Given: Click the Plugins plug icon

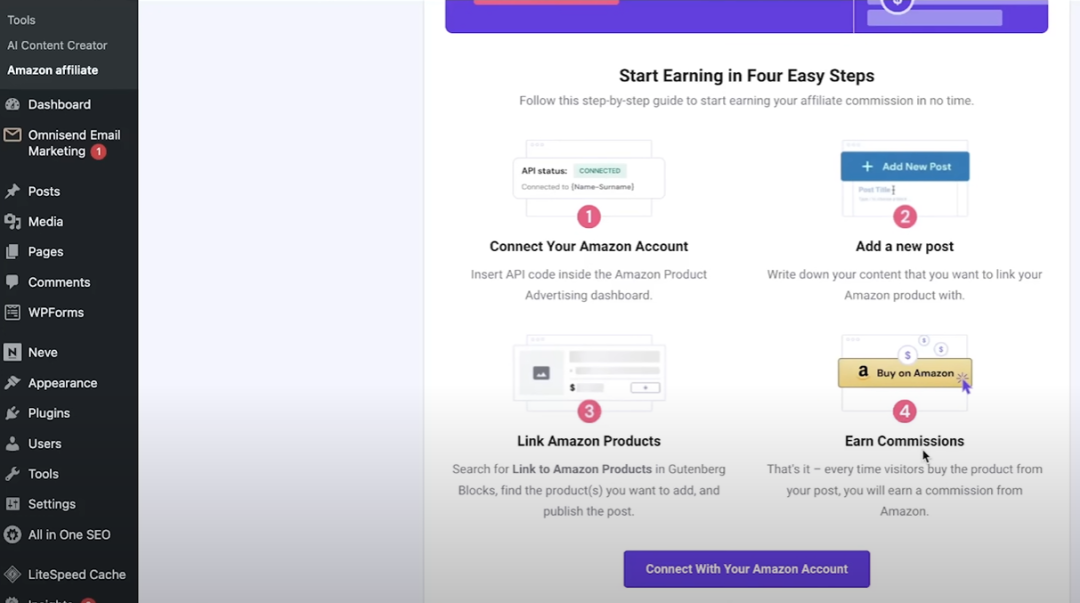Looking at the screenshot, I should [x=12, y=413].
